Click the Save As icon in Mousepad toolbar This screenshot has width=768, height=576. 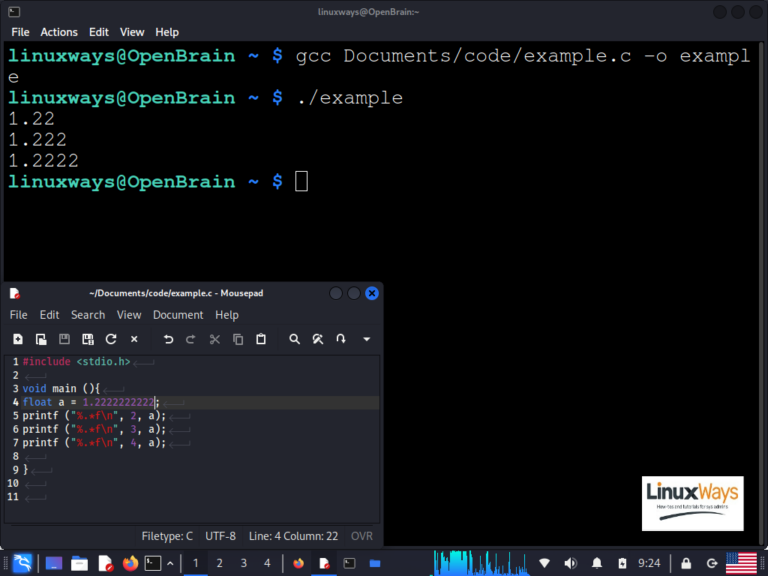88,339
